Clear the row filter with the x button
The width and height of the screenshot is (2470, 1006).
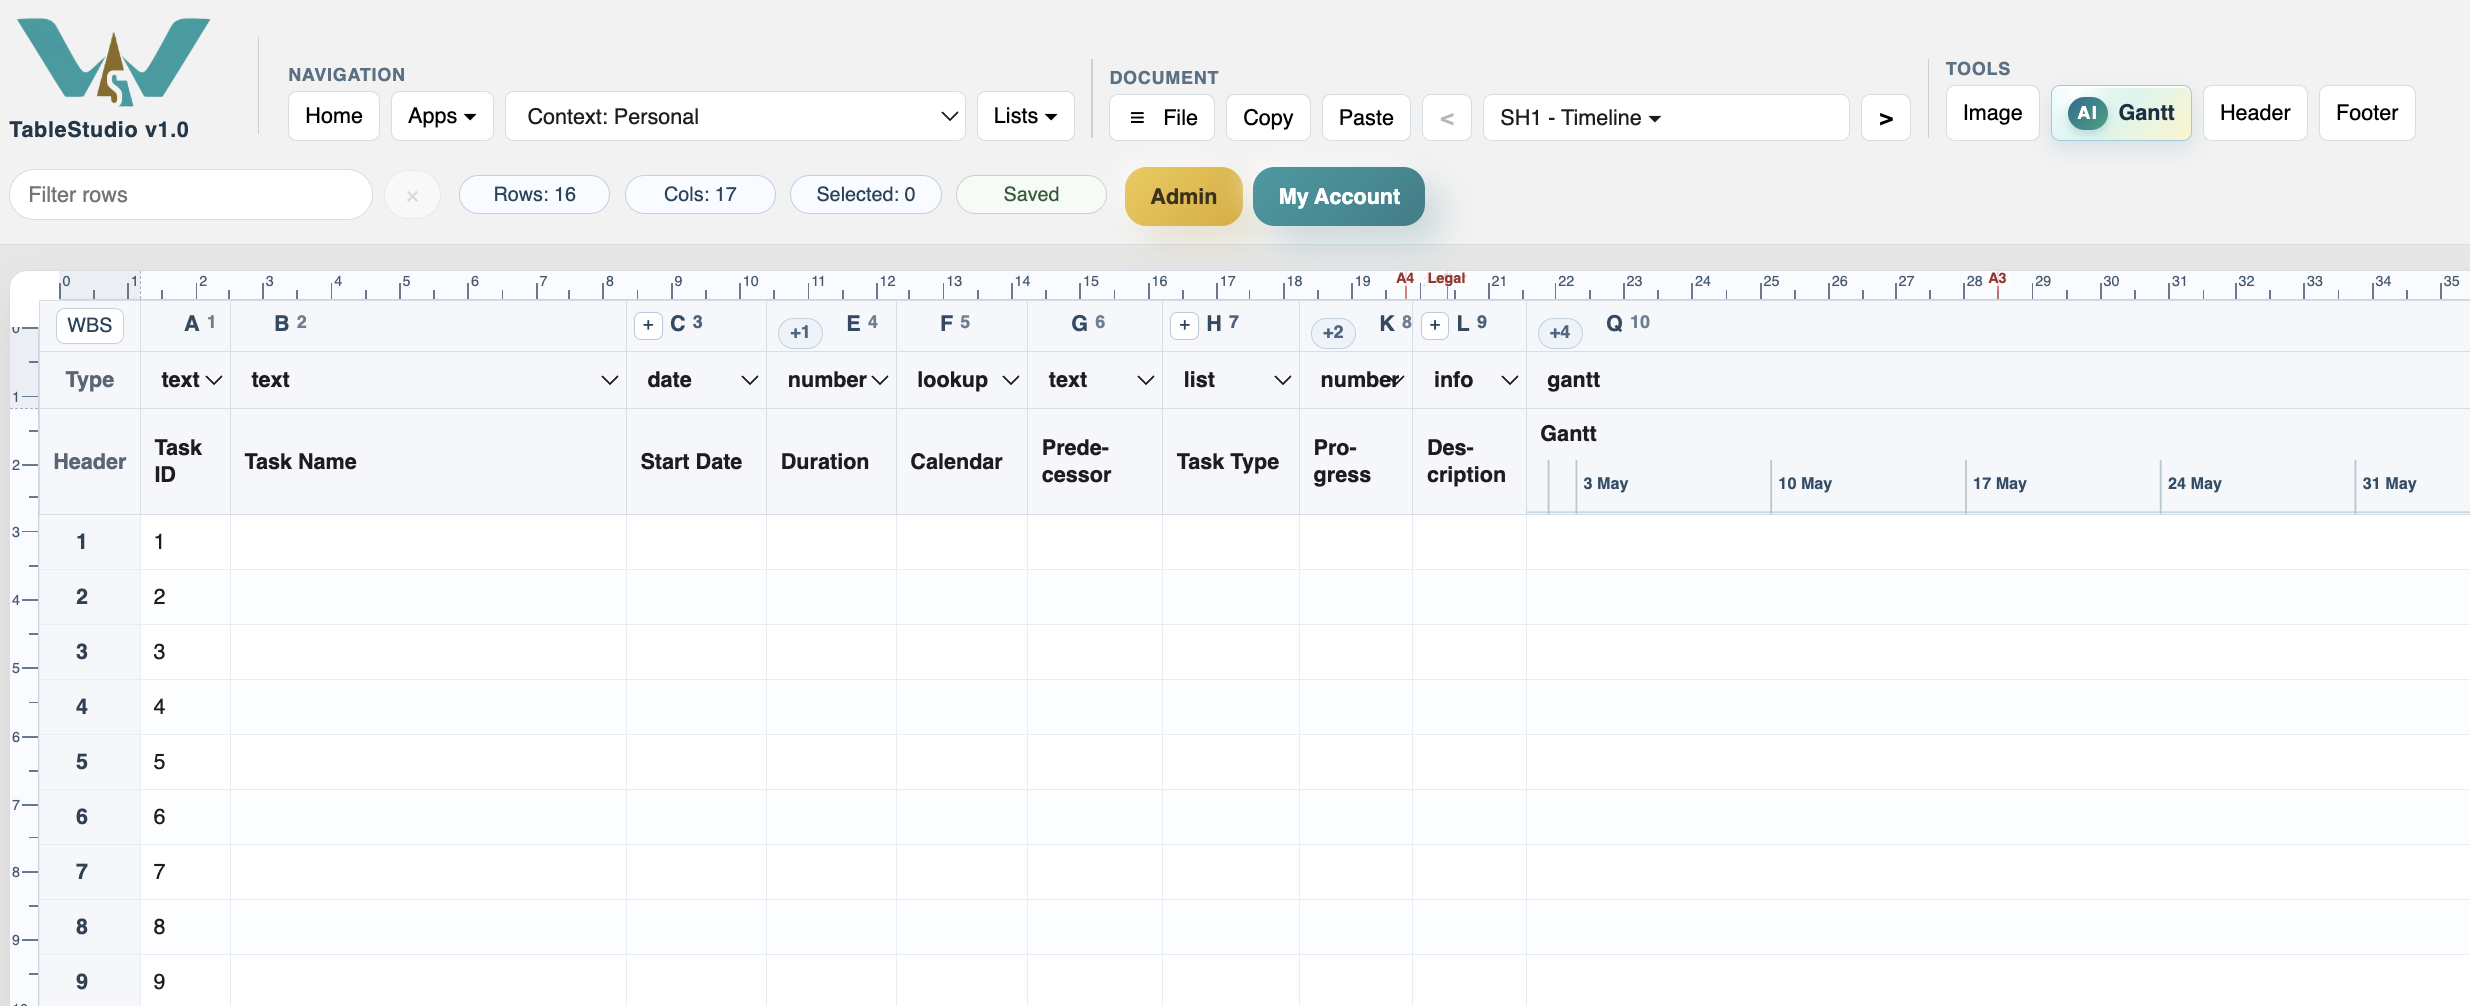click(x=412, y=196)
